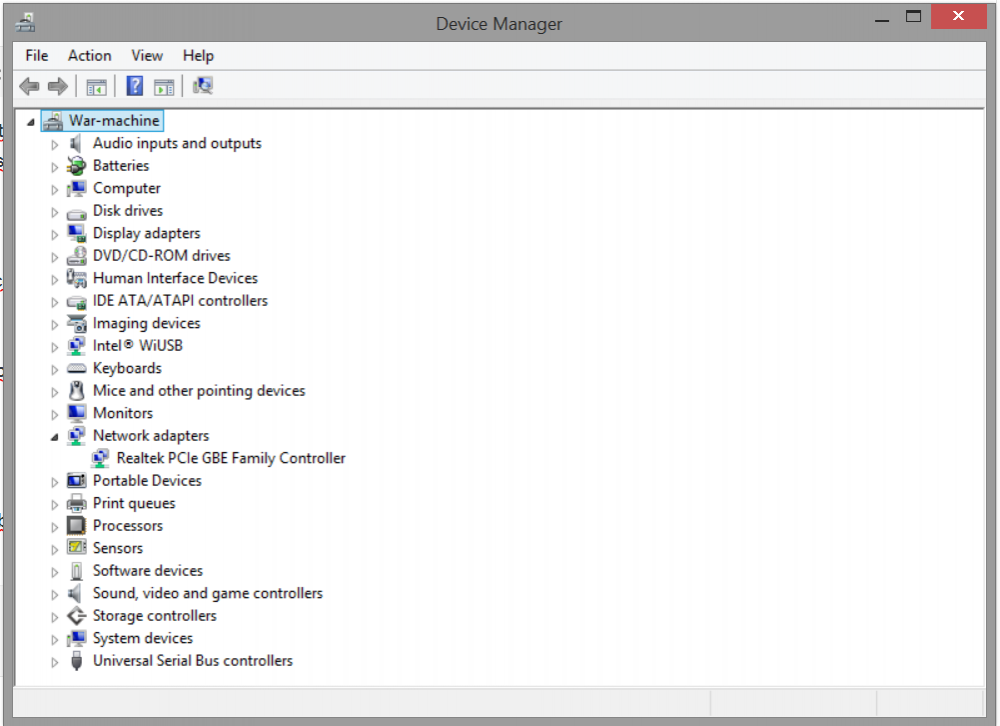Click the Back arrow toolbar button
Screen dimensions: 1000x726
point(29,87)
